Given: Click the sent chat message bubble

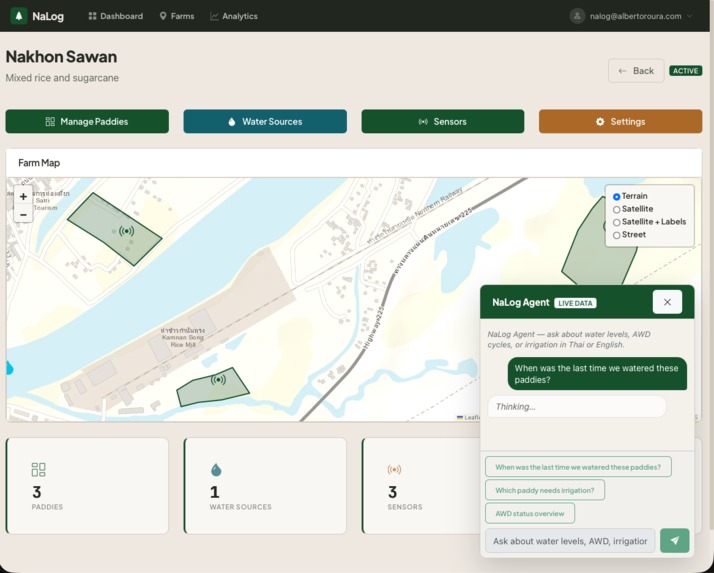Looking at the screenshot, I should 597,373.
